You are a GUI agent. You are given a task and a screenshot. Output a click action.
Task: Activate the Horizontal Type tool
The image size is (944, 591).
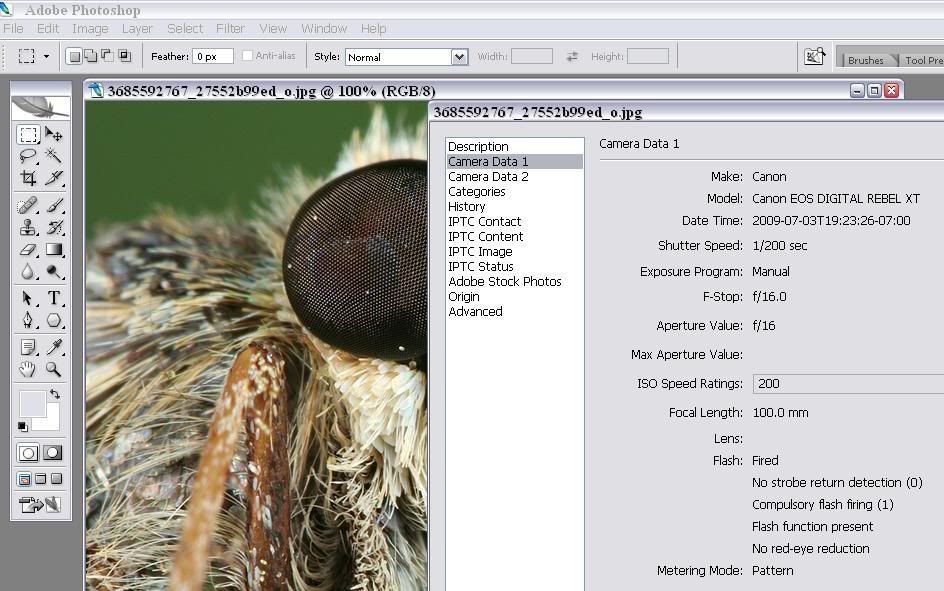(x=54, y=298)
